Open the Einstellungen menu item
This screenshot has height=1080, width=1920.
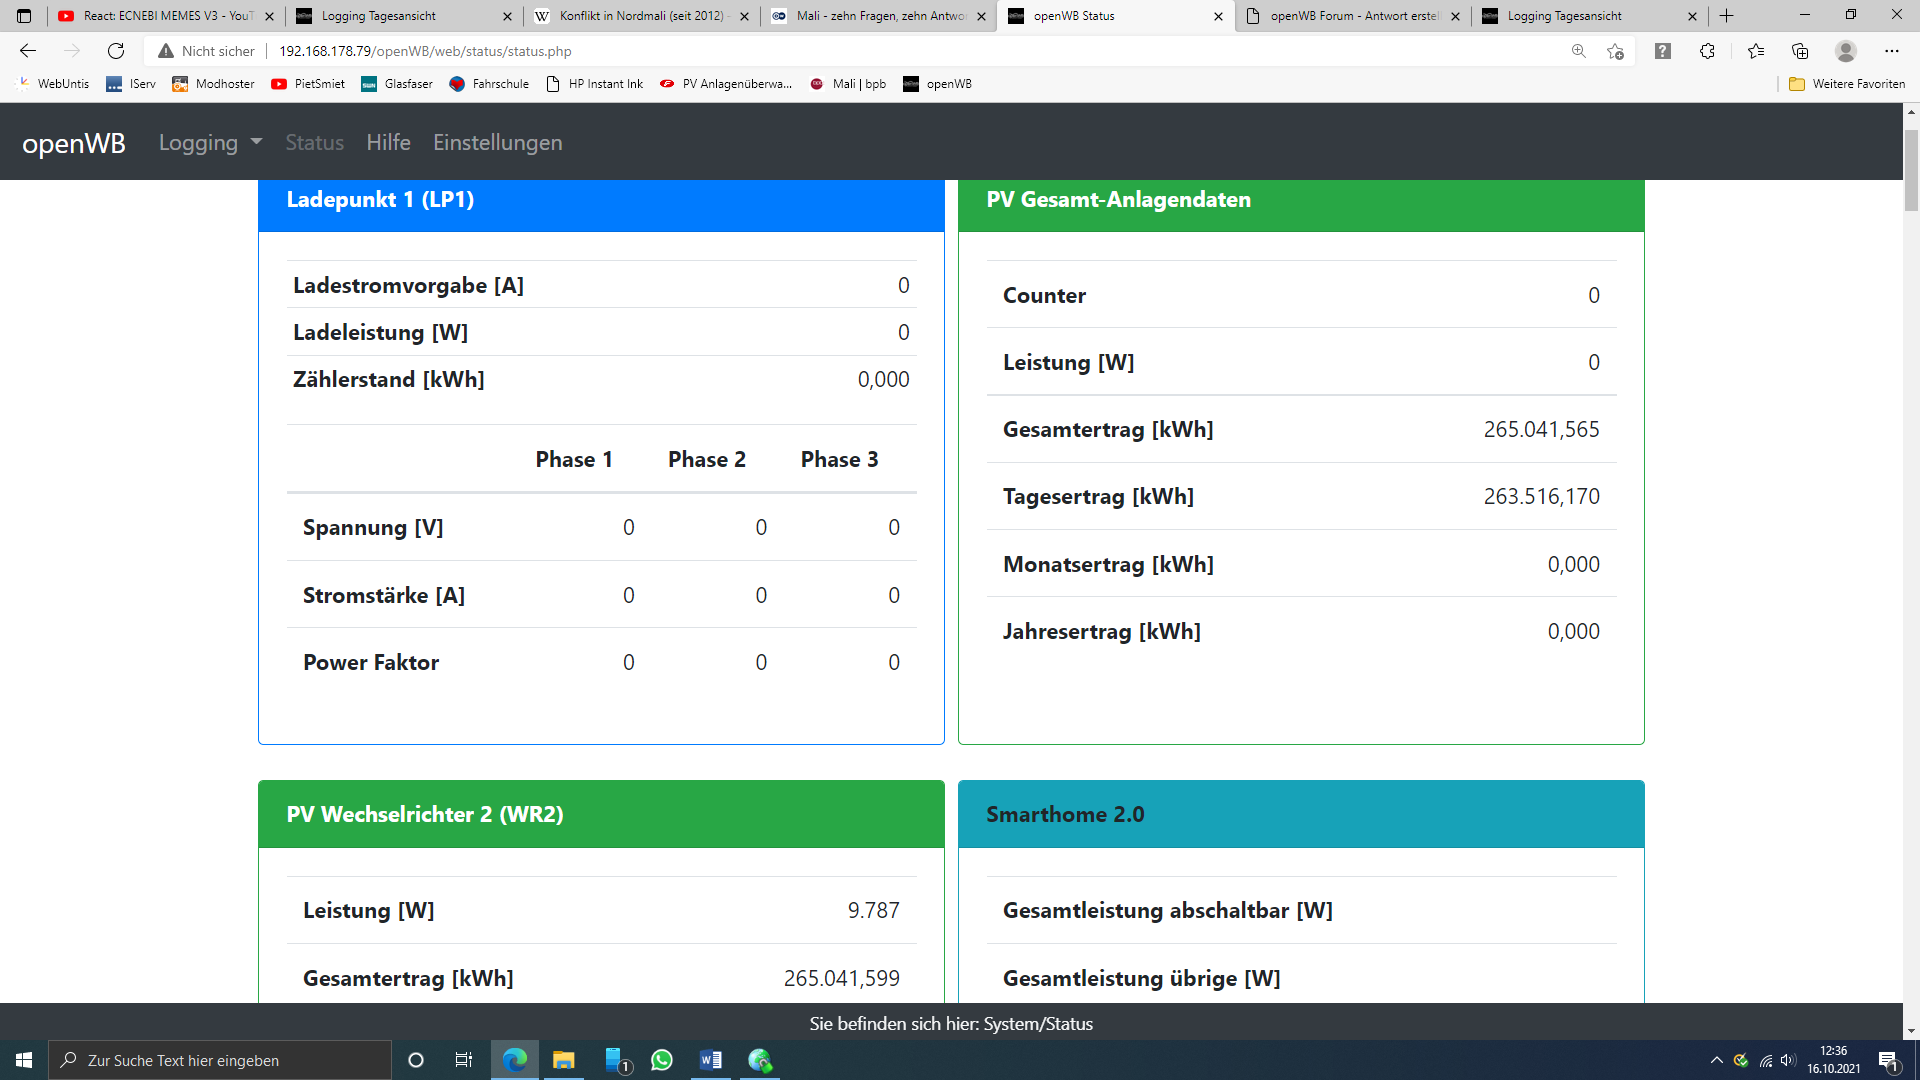pyautogui.click(x=497, y=142)
